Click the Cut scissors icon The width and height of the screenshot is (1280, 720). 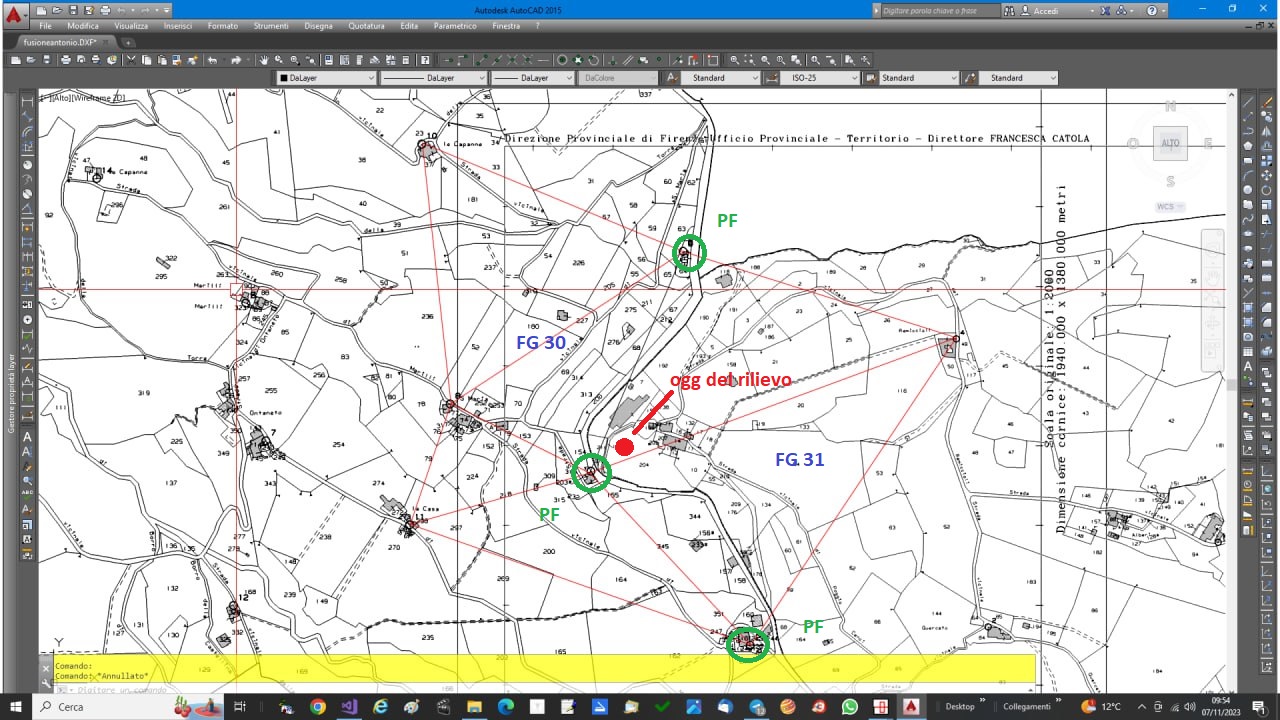point(130,60)
